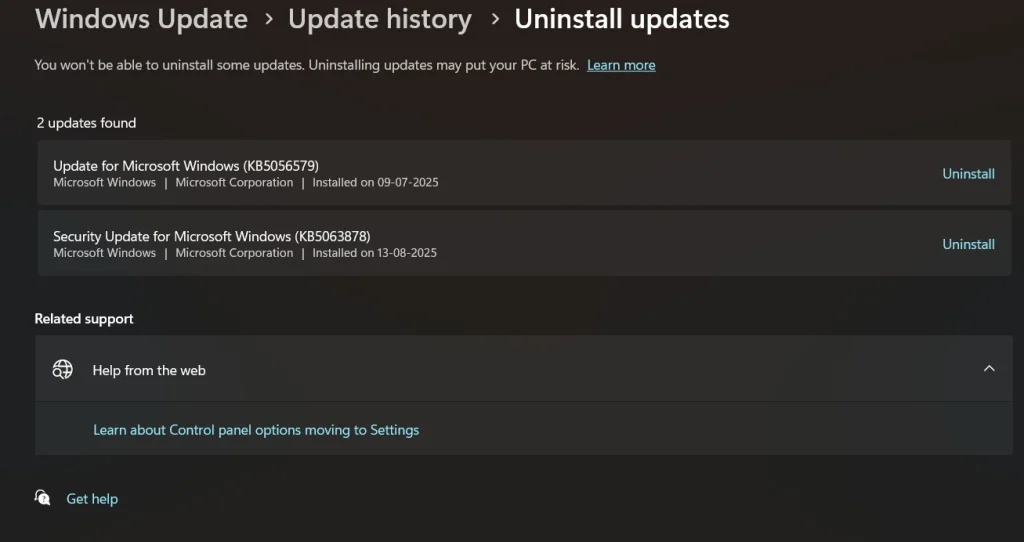This screenshot has height=542, width=1024.
Task: Click the Help from the web label
Action: pyautogui.click(x=149, y=370)
